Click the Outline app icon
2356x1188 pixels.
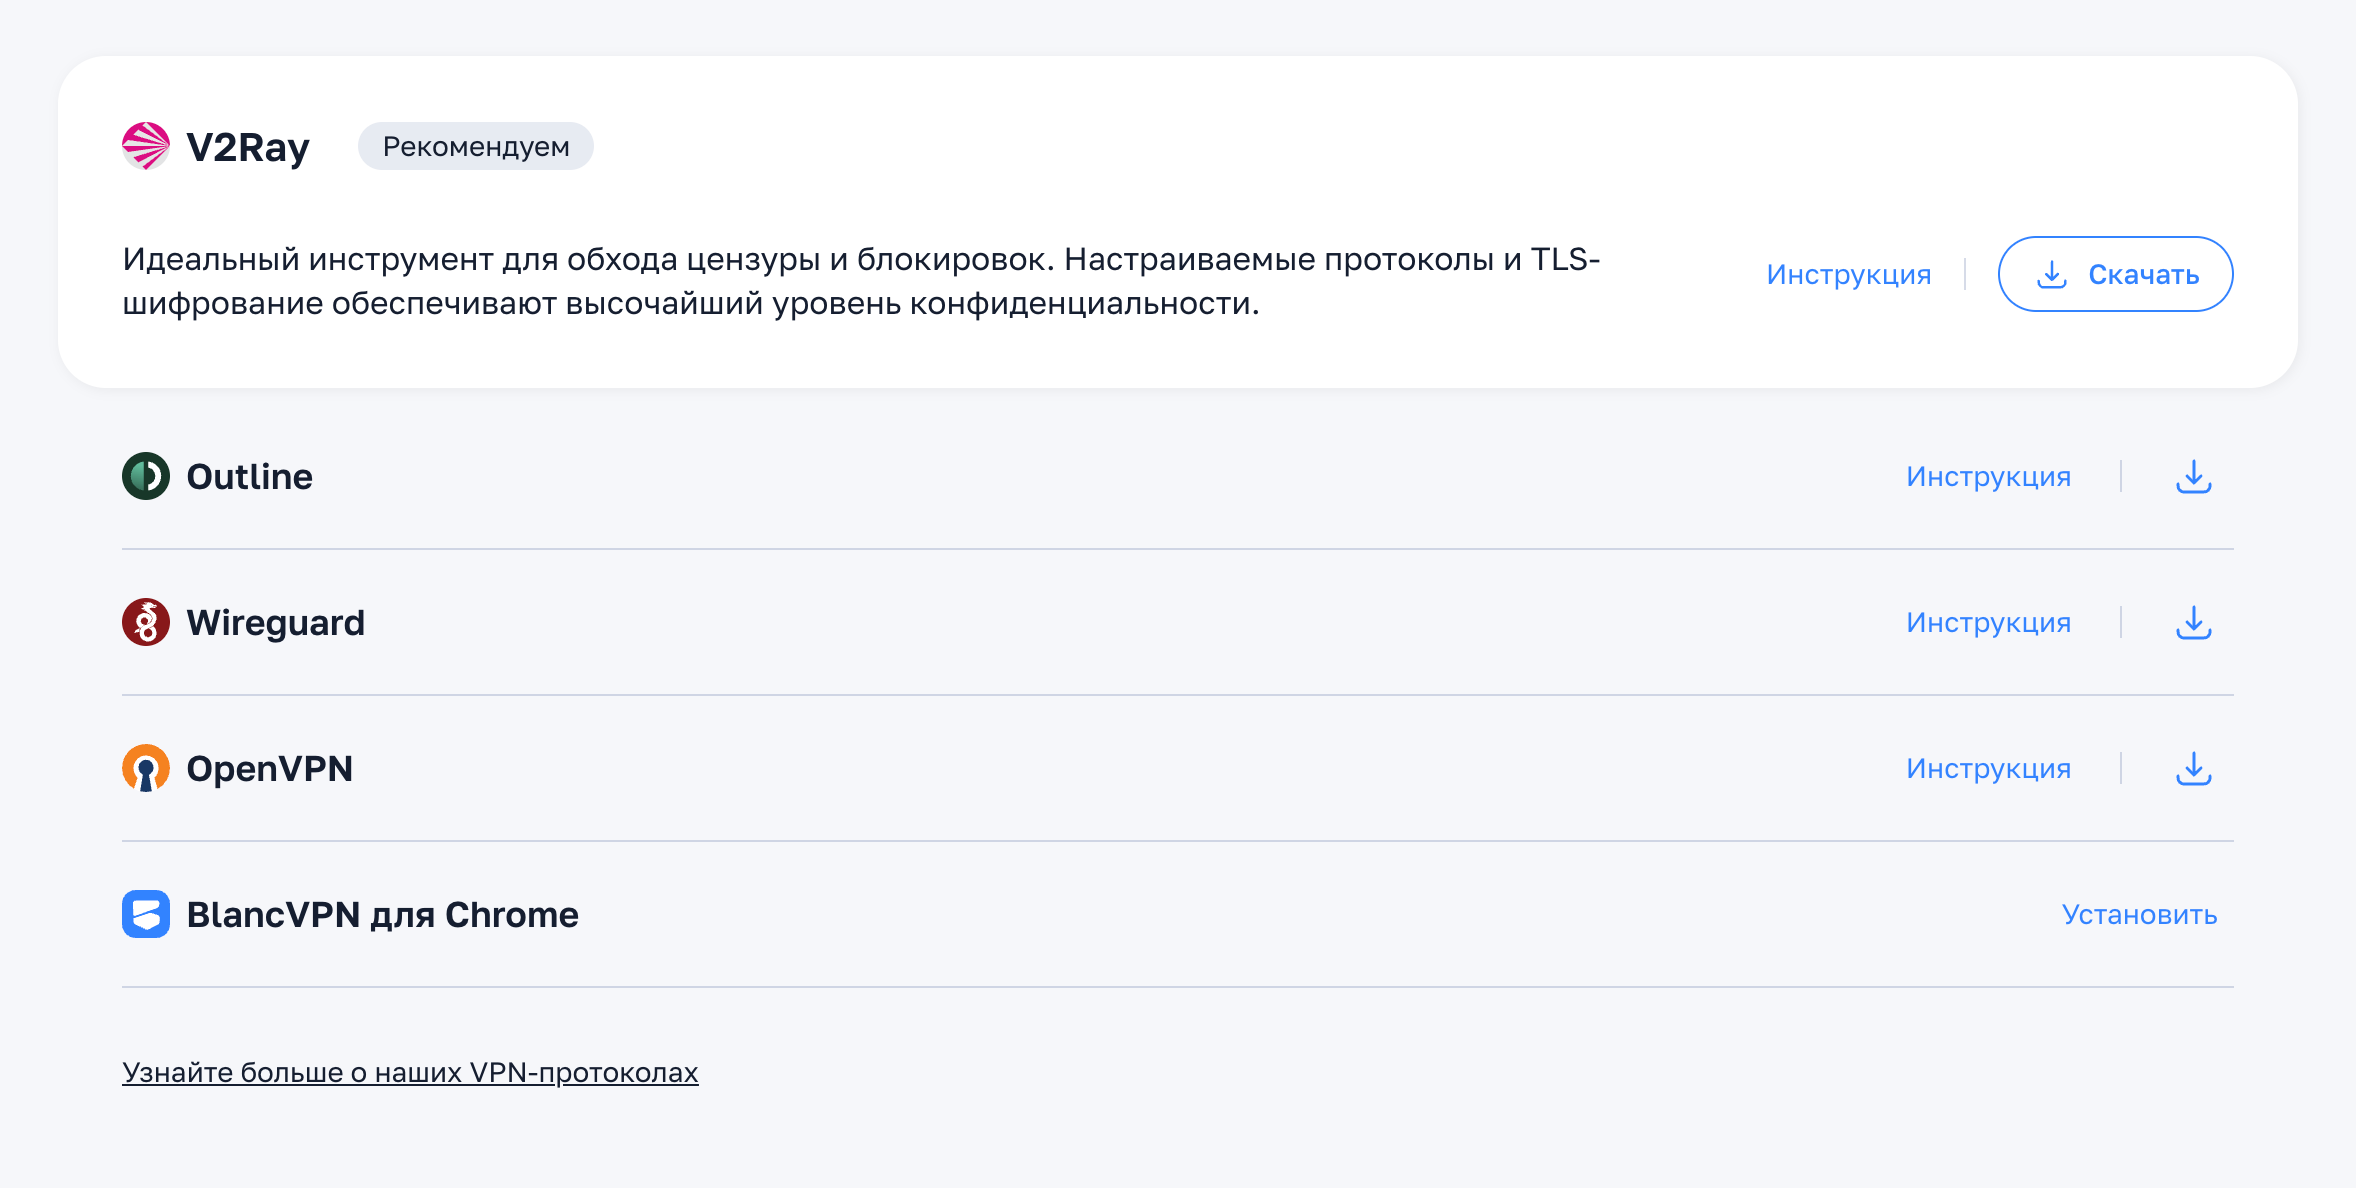pos(146,476)
